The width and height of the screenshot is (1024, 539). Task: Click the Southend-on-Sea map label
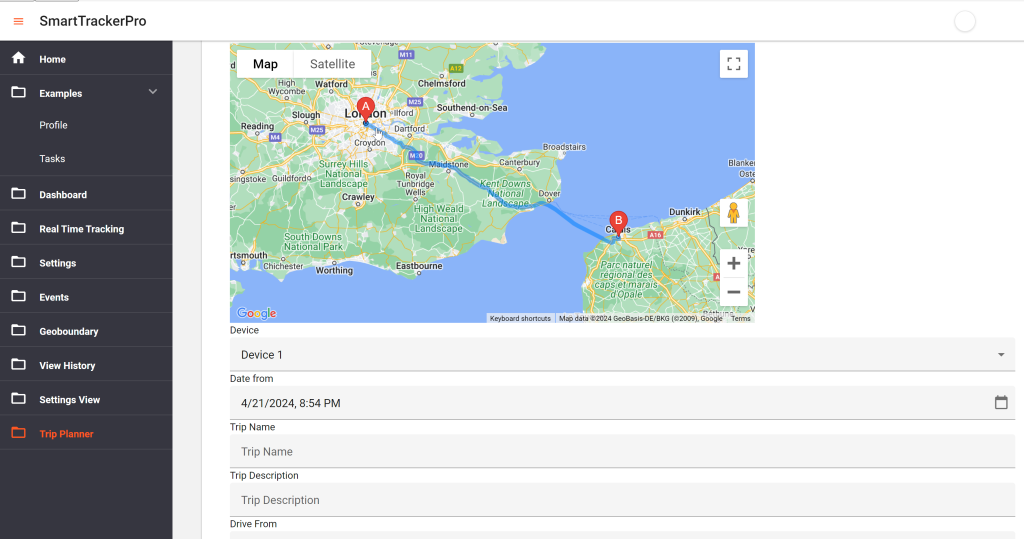(472, 108)
